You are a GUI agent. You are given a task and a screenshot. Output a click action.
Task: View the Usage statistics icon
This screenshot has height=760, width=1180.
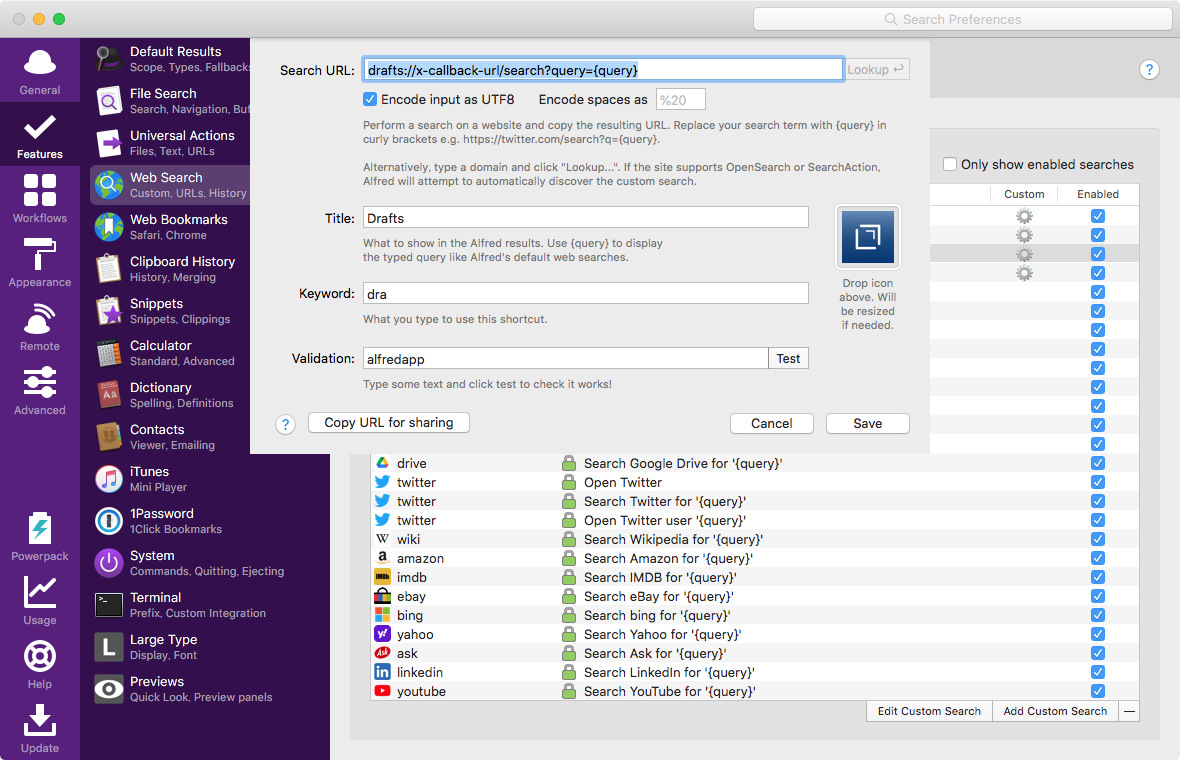(x=40, y=591)
